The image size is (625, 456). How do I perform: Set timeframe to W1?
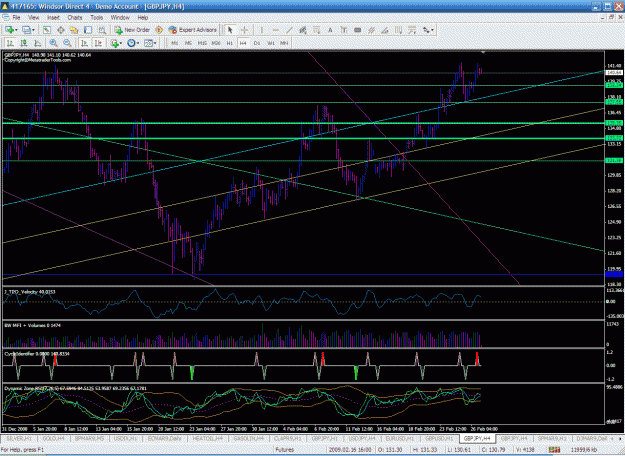pos(271,43)
